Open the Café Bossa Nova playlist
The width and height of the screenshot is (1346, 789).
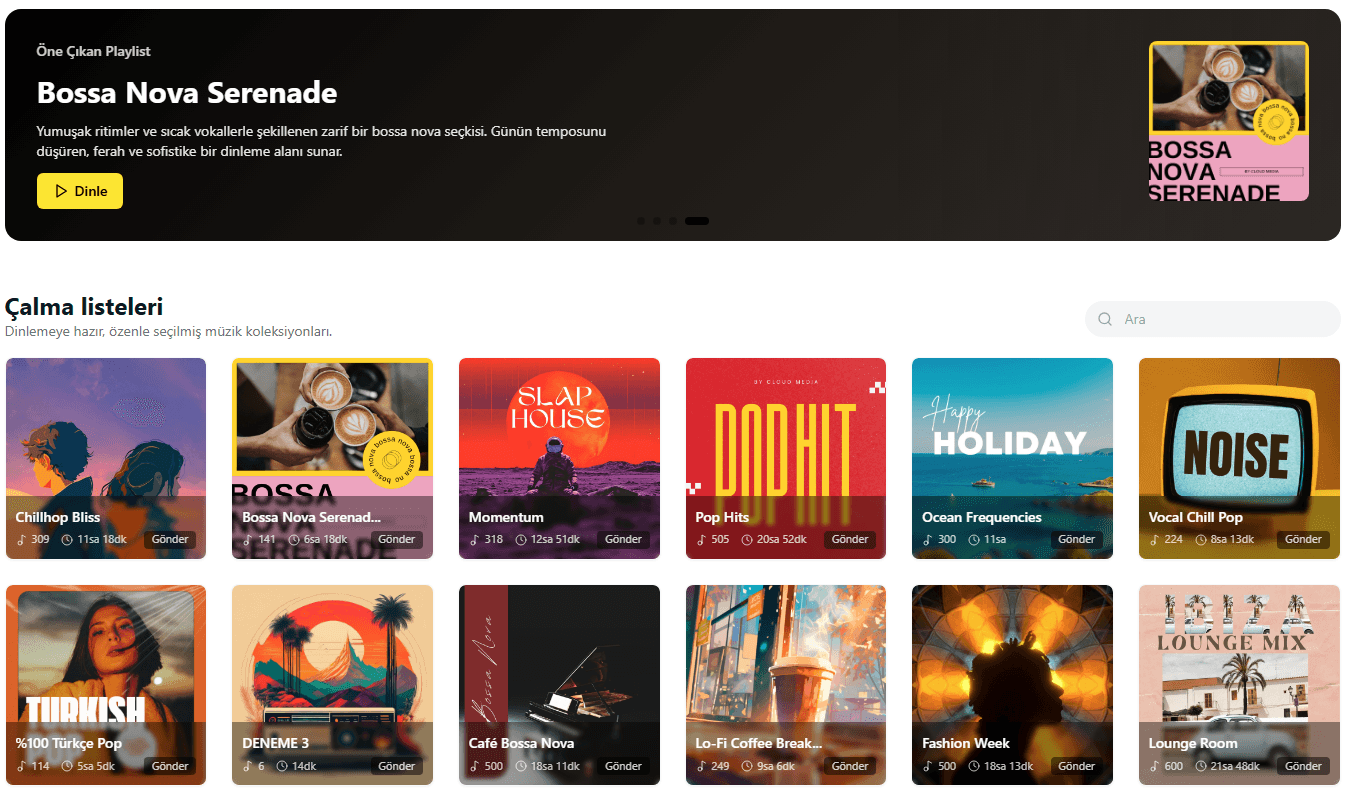click(x=559, y=685)
